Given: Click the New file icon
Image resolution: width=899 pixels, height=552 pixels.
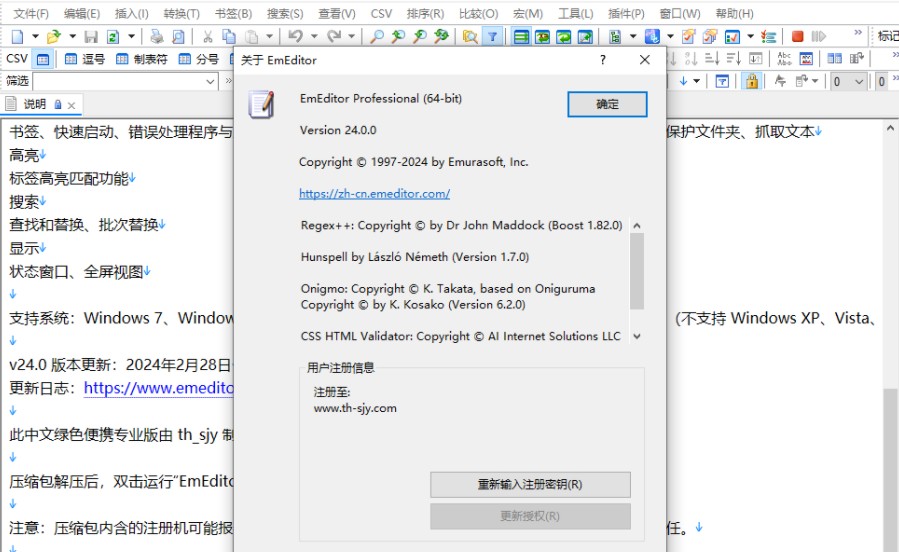Looking at the screenshot, I should tap(18, 37).
